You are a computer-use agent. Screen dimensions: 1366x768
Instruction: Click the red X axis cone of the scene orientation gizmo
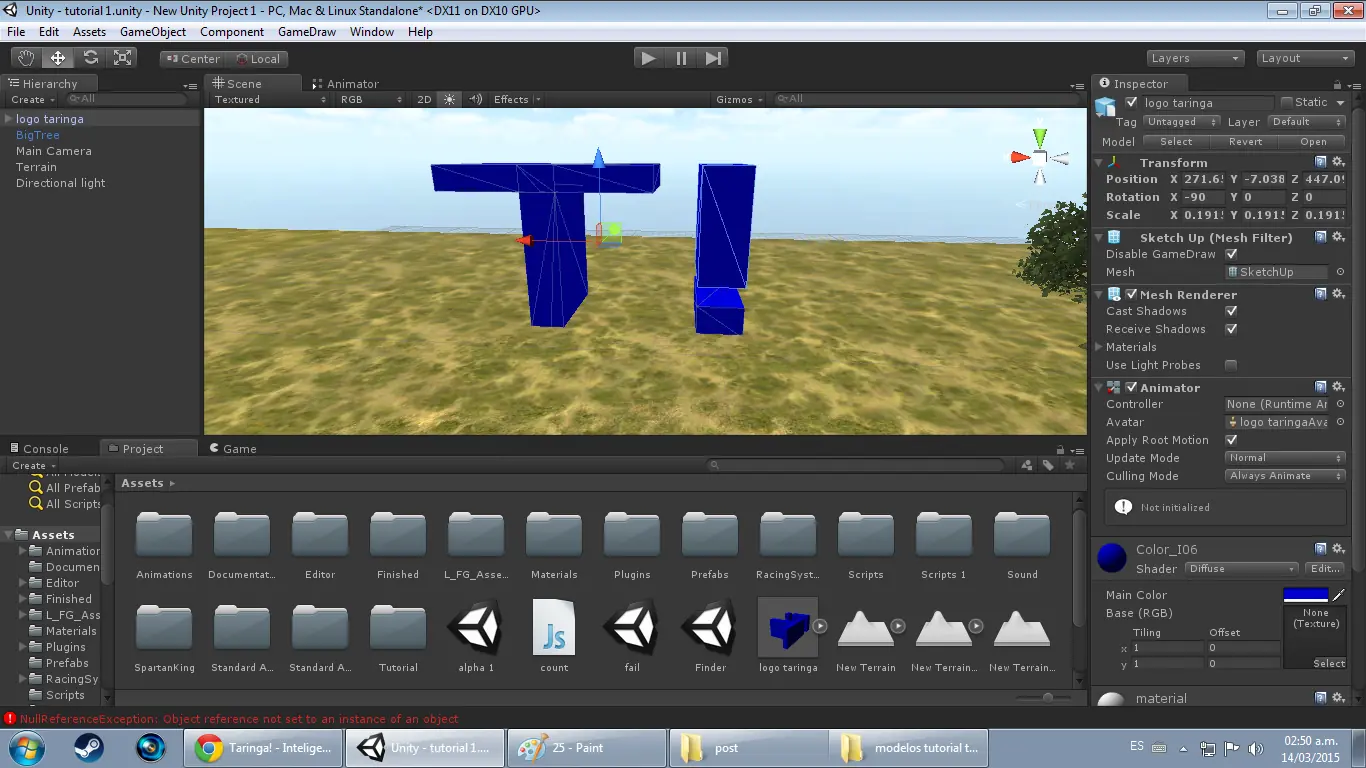(1020, 157)
